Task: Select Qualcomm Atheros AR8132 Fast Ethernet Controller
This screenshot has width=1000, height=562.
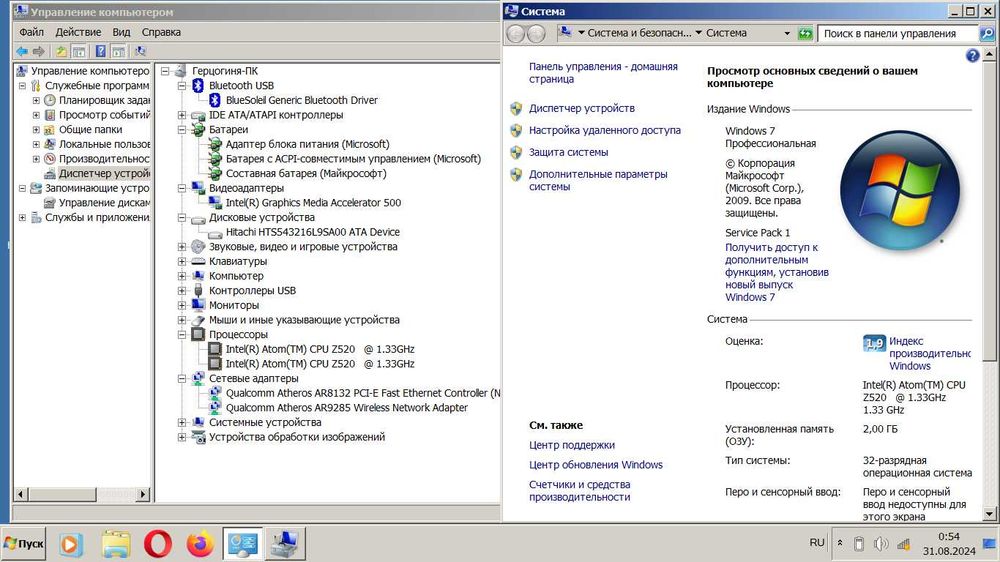Action: (x=363, y=393)
